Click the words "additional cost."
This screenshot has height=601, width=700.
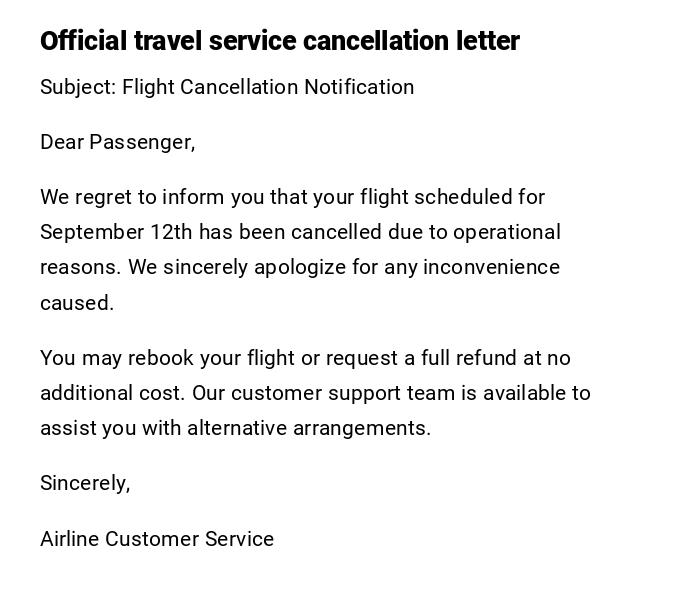[112, 393]
